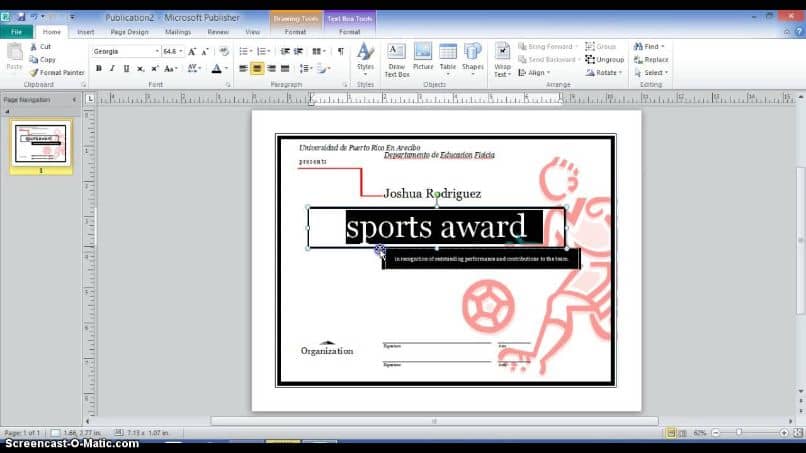Minimize the ribbon arrow icon
Viewport: 806px width, 453px height.
coord(787,32)
